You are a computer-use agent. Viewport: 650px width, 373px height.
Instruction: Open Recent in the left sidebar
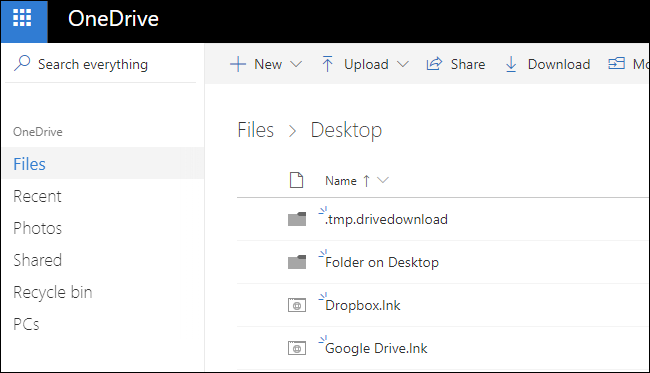37,196
